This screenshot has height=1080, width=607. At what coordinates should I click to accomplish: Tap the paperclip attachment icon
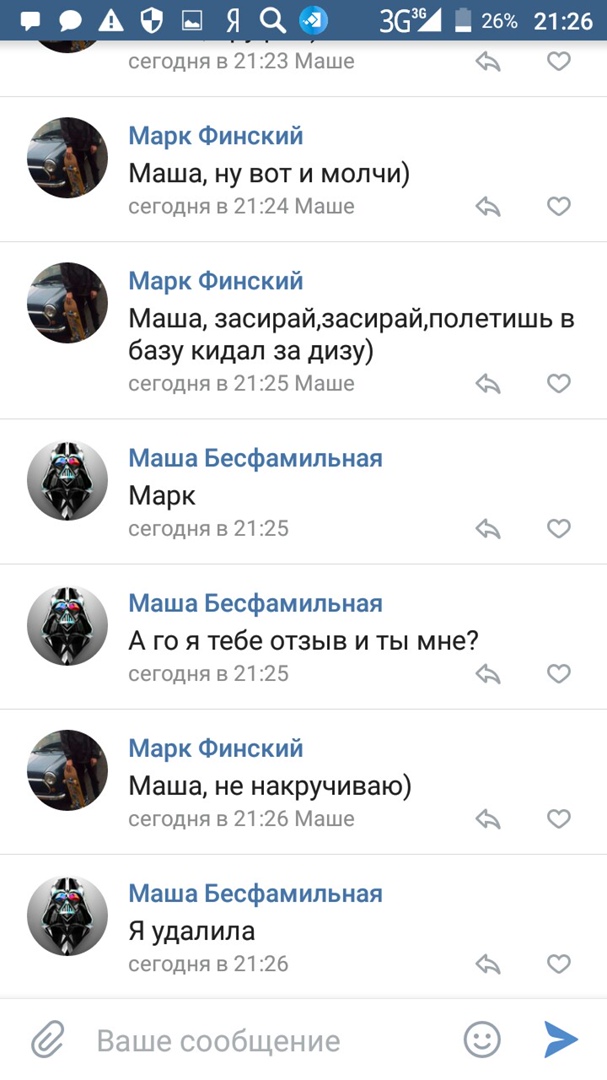tap(47, 1040)
